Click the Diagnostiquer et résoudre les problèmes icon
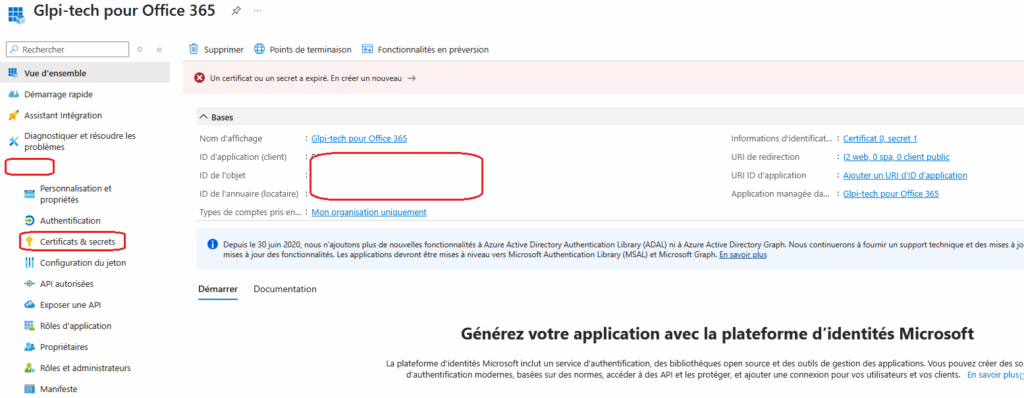This screenshot has height=398, width=1024. [13, 141]
